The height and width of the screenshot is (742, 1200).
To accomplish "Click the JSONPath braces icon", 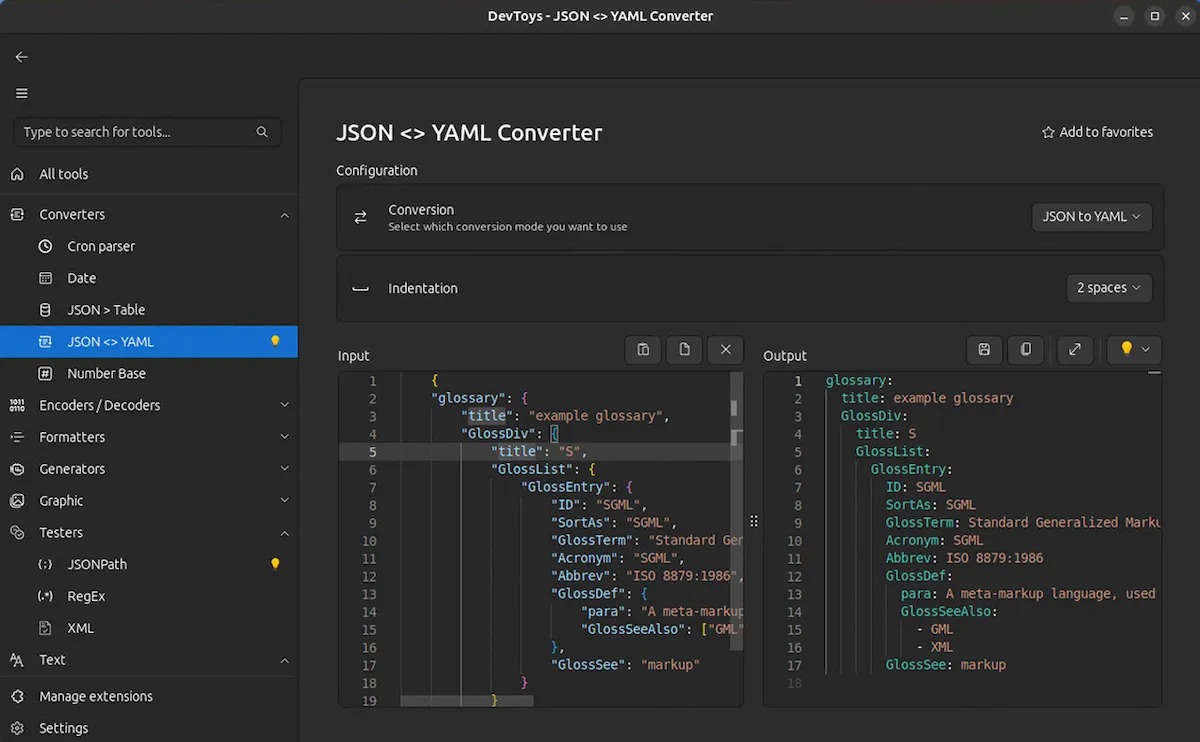I will click(45, 564).
